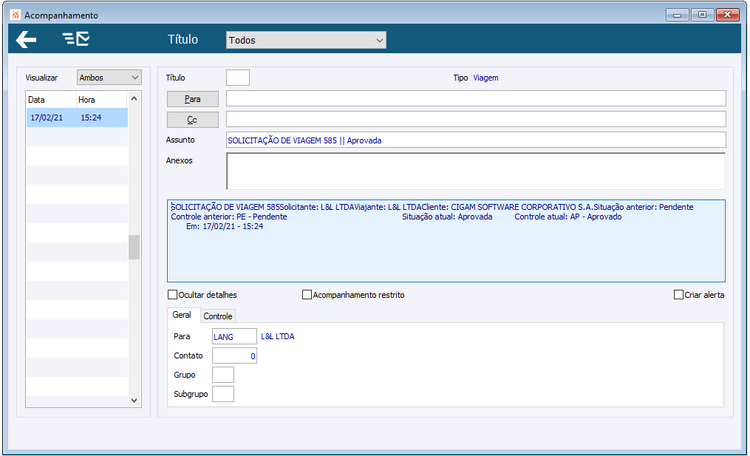The image size is (750, 456).
Task: Minimize the Acompanhamento window
Action: (677, 15)
